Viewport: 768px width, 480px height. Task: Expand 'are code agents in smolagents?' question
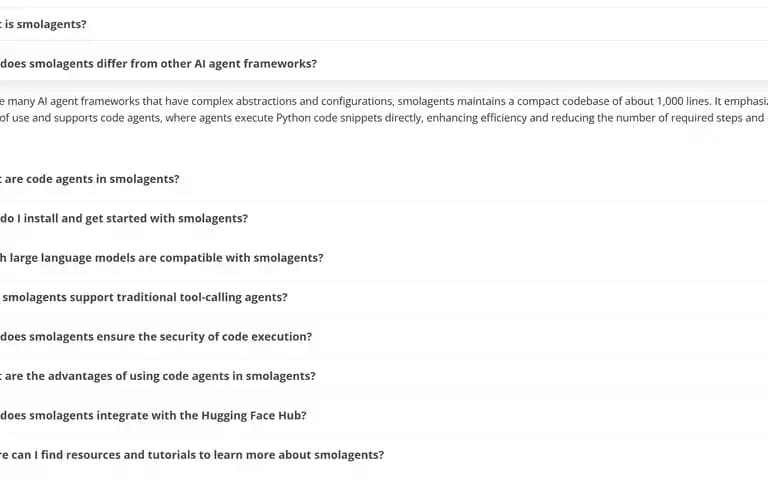point(384,179)
